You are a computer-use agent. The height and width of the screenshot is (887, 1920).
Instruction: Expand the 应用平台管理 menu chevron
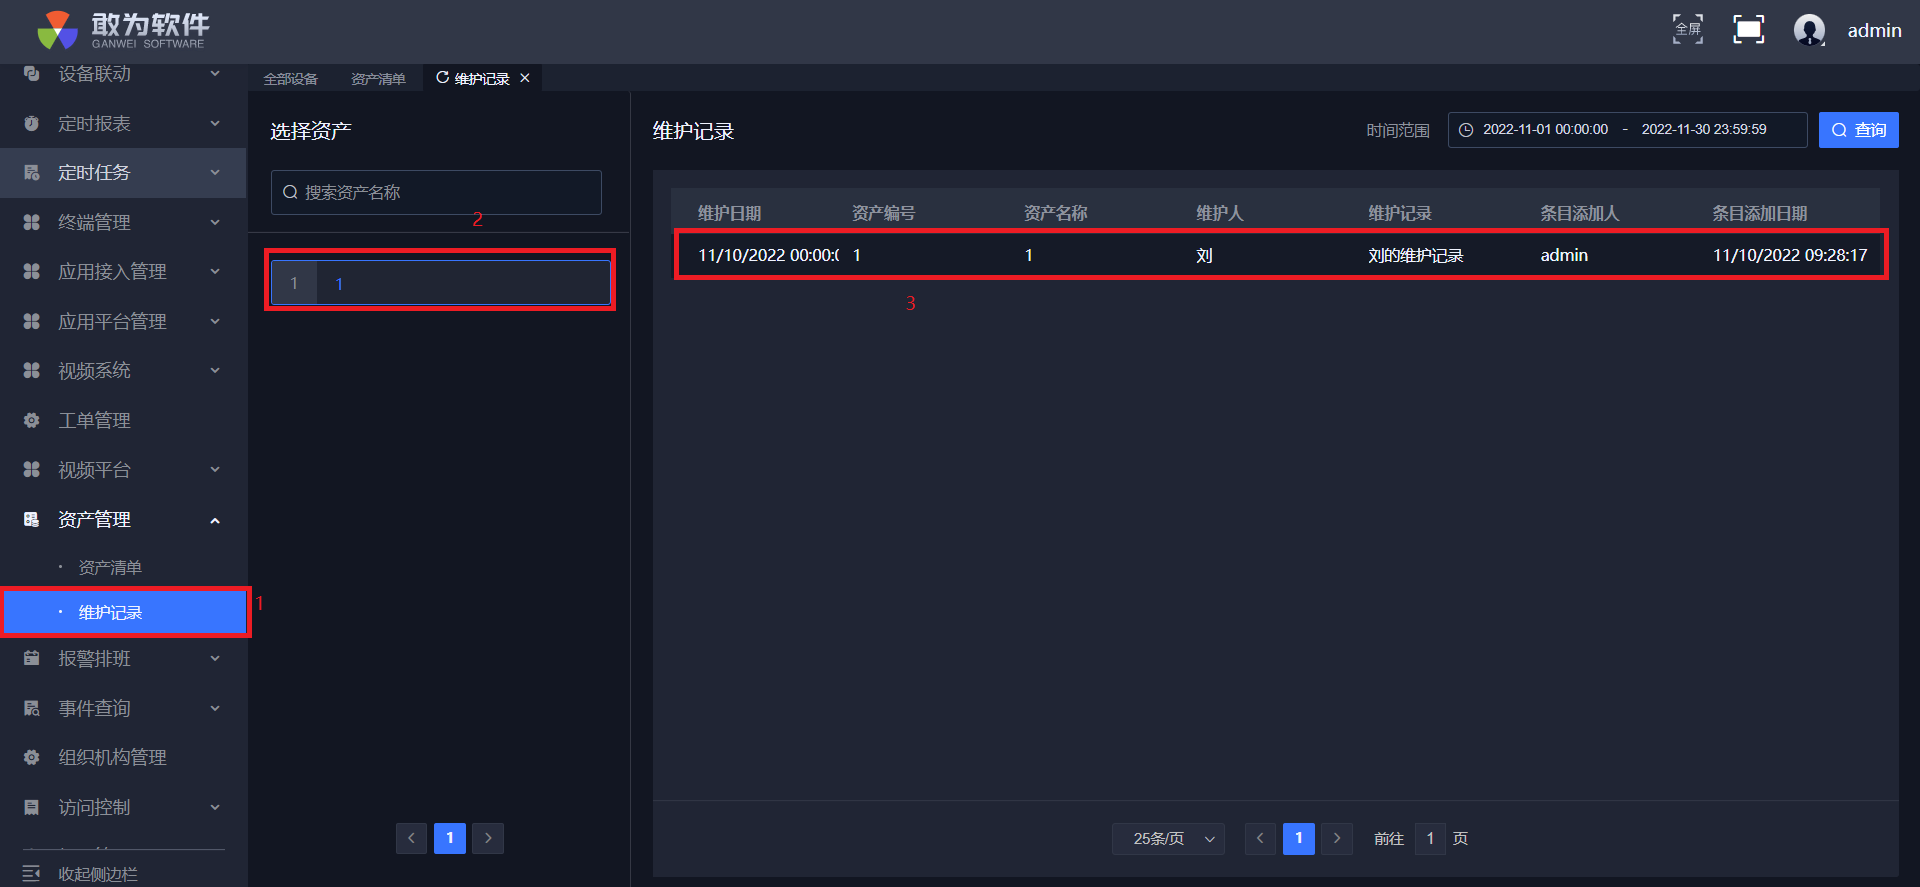(x=215, y=321)
